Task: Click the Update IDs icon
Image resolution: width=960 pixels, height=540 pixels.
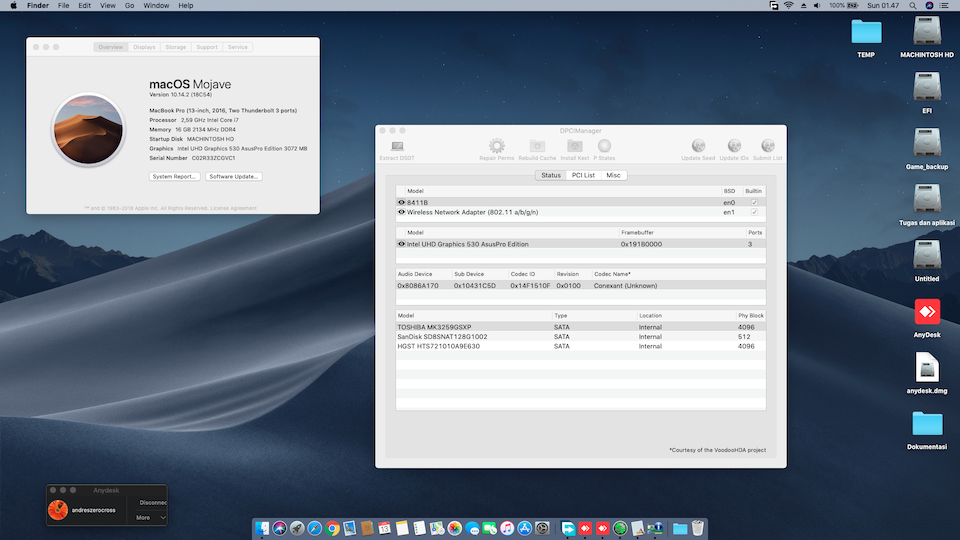Action: pos(734,147)
